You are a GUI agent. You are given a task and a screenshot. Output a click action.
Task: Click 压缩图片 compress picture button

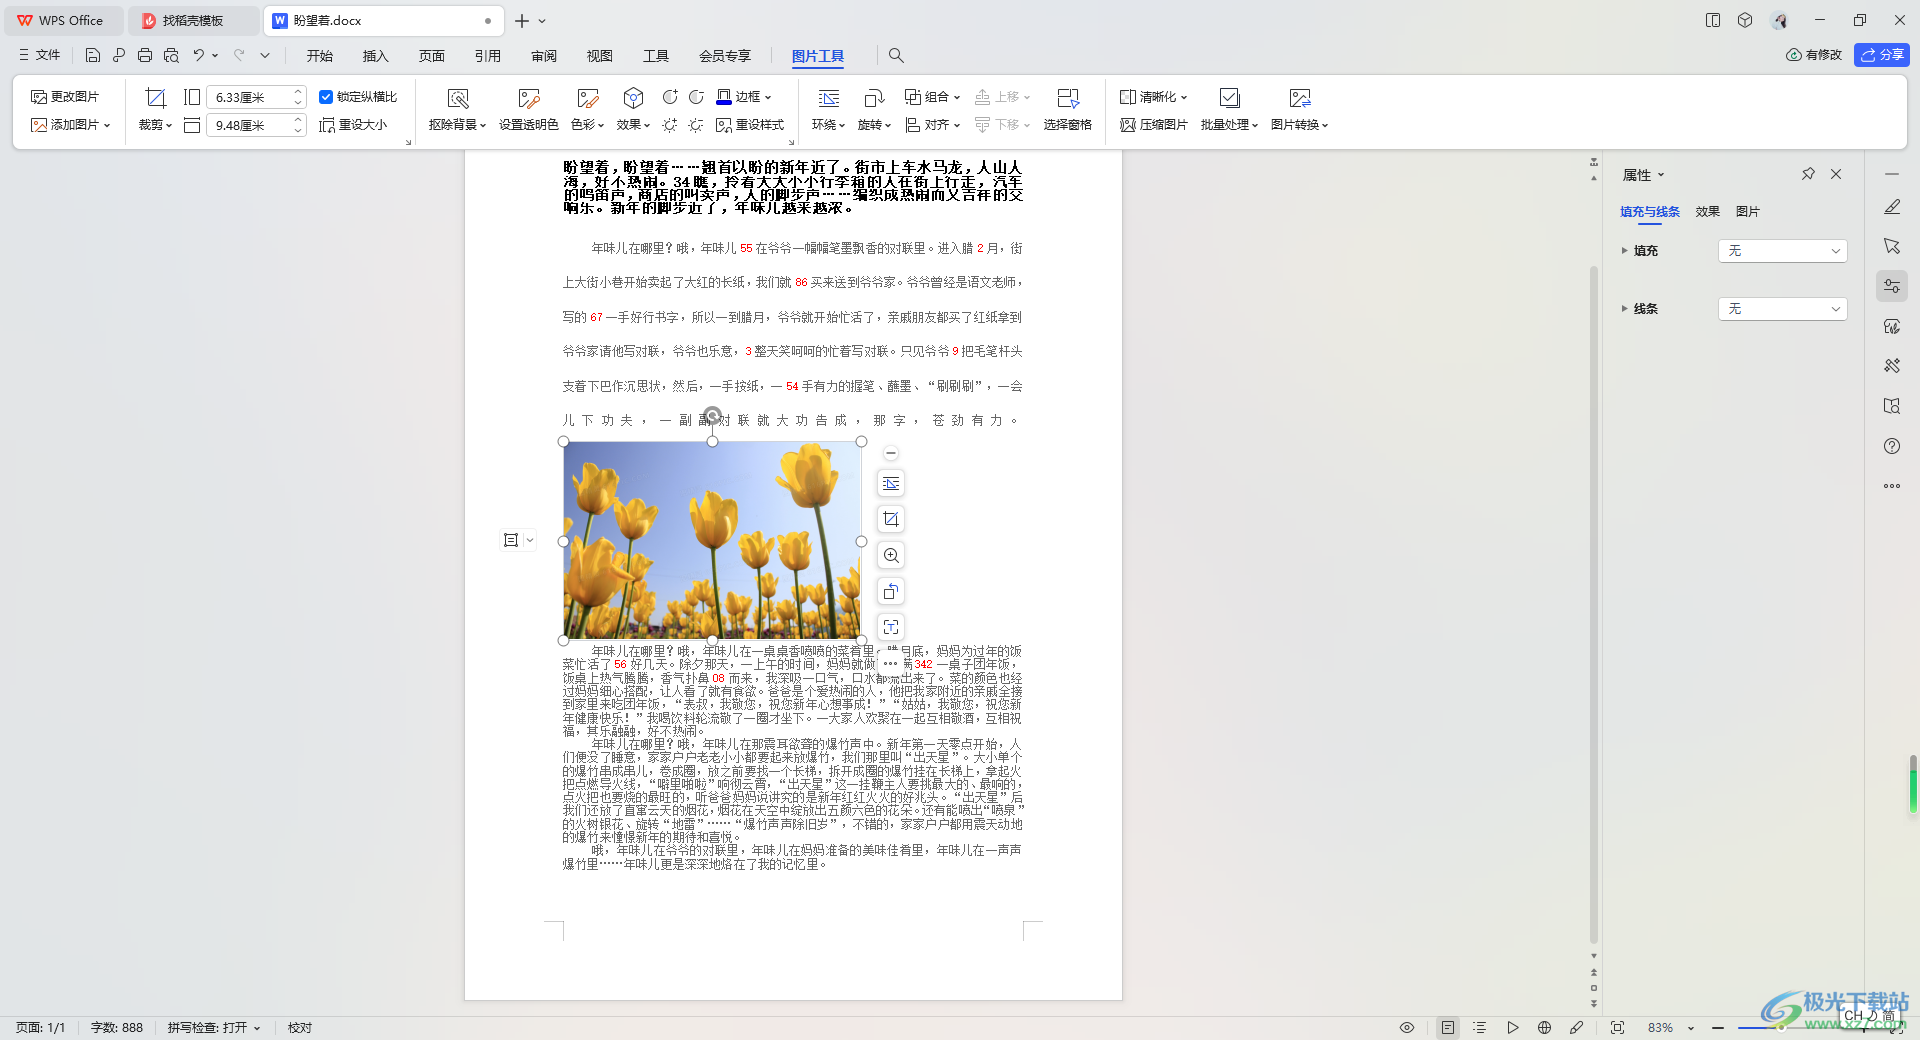pos(1153,125)
